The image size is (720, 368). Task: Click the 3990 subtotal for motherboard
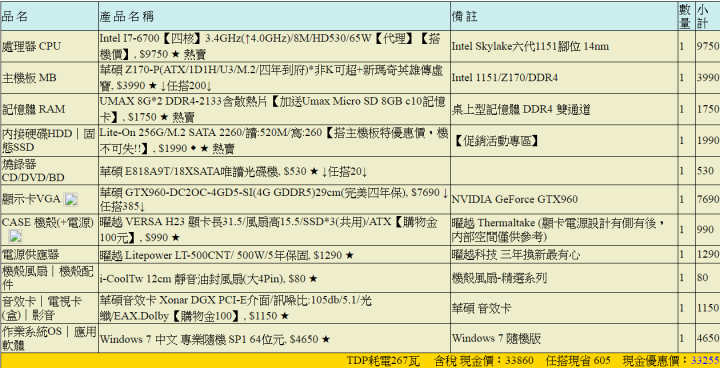[708, 78]
